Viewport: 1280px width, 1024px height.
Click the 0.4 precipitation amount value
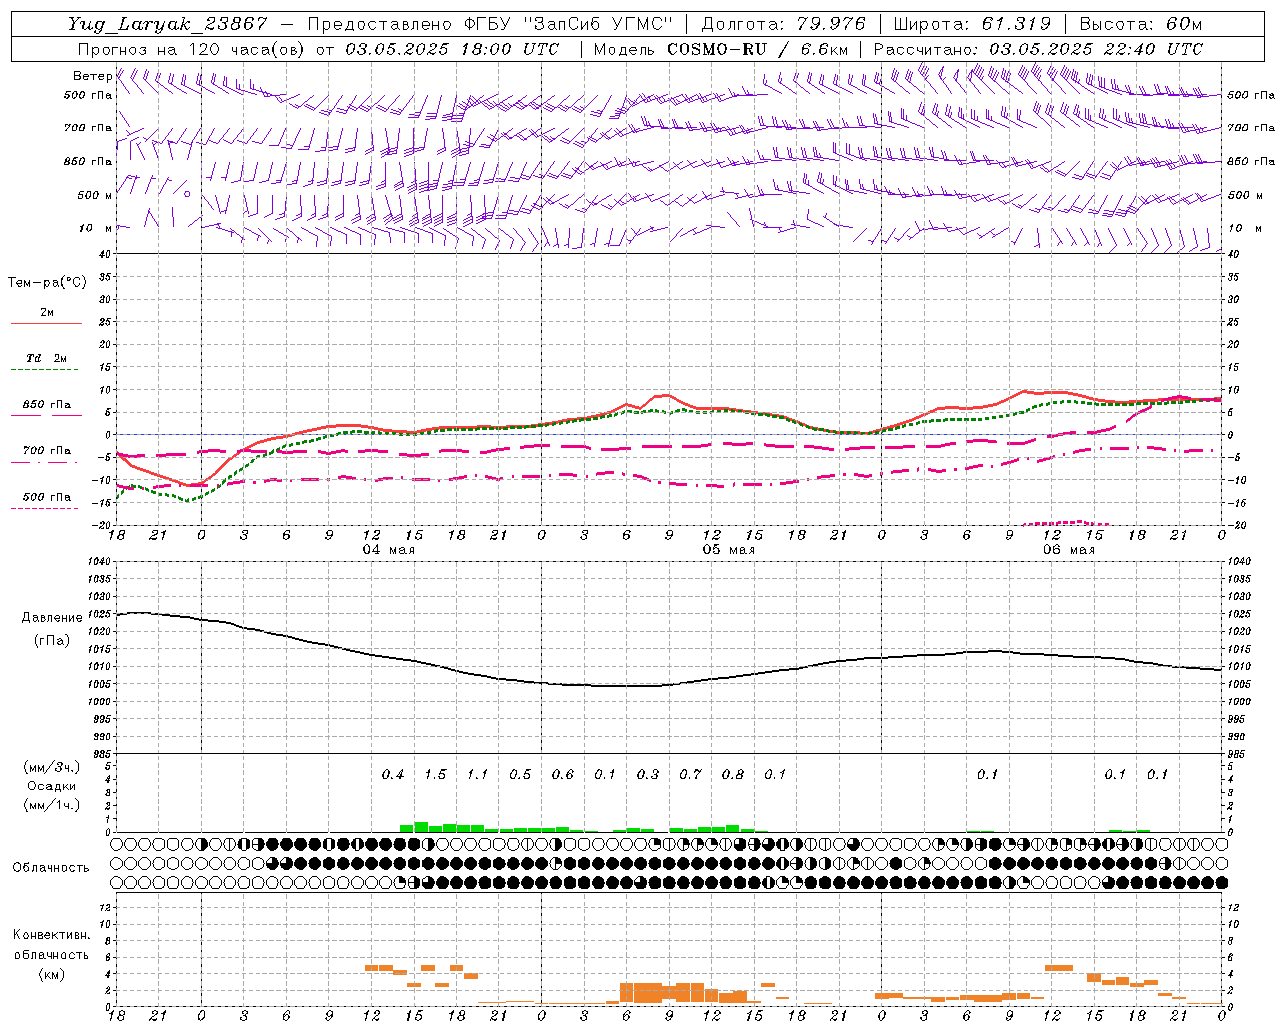(393, 774)
